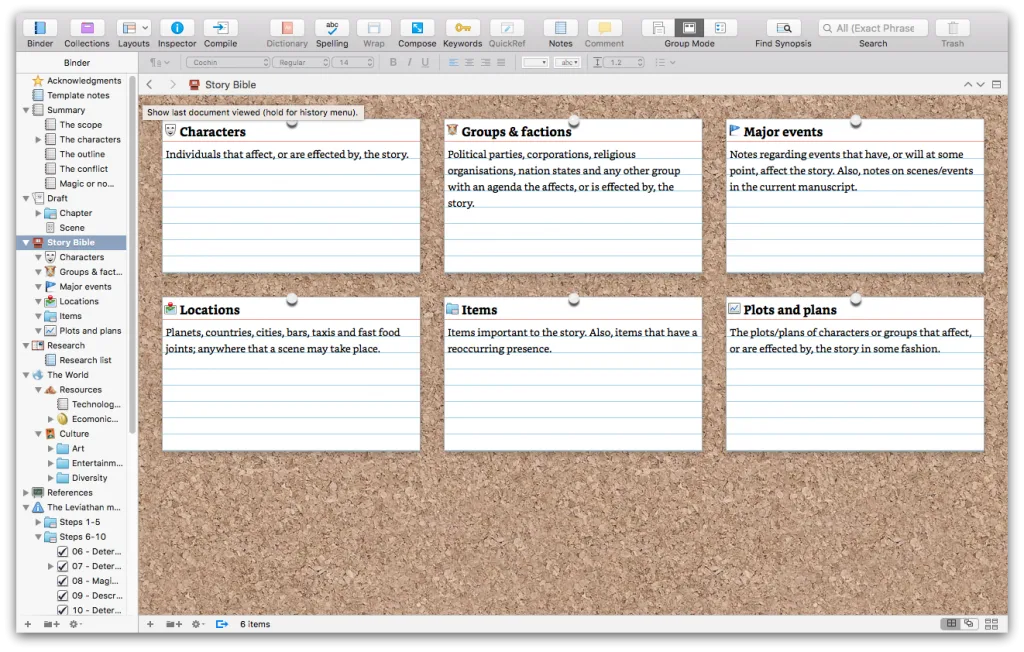1024x652 pixels.
Task: Adjust the font size 14 stepper
Action: [x=370, y=62]
